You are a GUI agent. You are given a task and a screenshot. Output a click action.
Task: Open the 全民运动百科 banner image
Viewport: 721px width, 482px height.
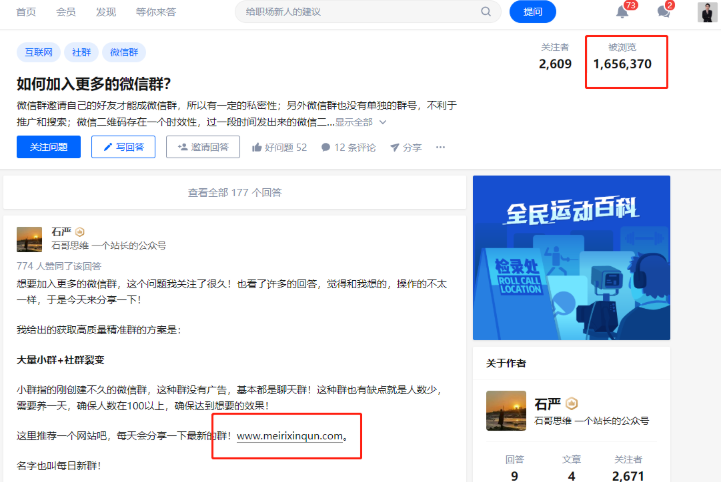click(x=571, y=258)
